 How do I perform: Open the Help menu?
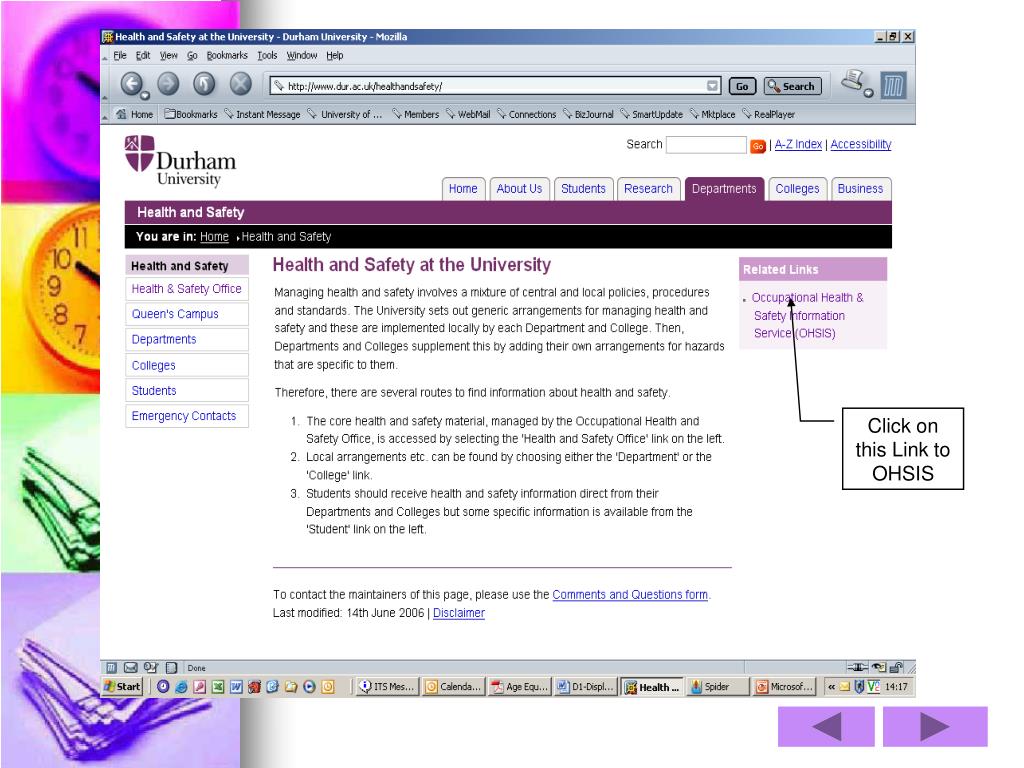[335, 56]
